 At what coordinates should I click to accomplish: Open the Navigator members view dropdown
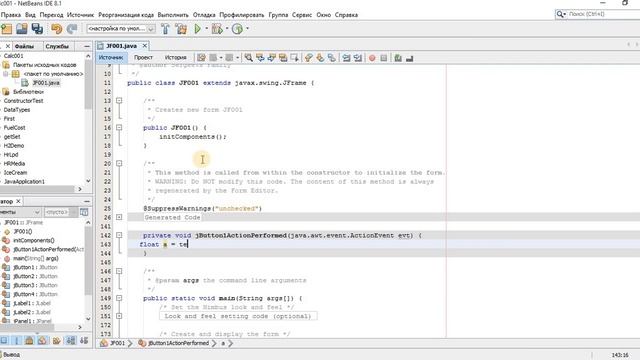click(x=20, y=212)
